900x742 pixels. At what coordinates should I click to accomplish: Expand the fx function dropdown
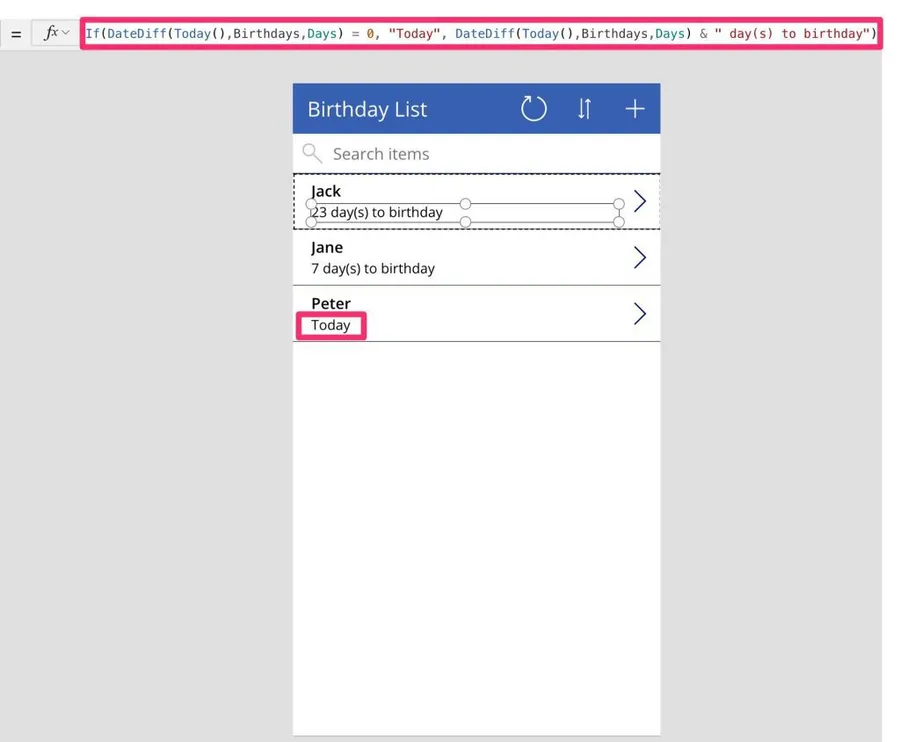click(56, 33)
